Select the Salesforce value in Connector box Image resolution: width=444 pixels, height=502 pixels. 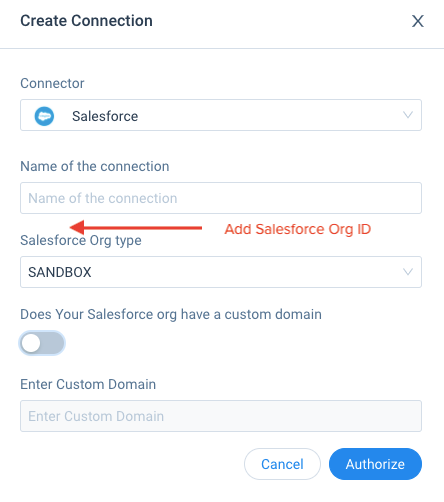point(105,116)
